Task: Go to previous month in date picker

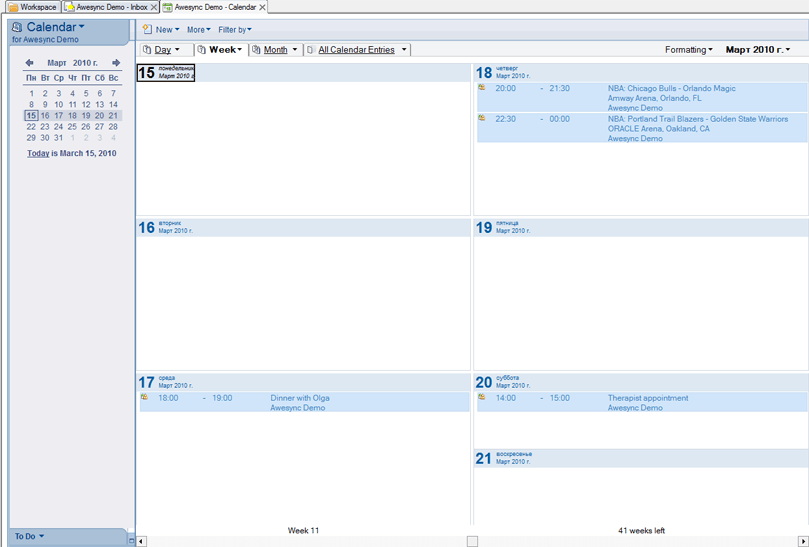Action: pyautogui.click(x=29, y=63)
